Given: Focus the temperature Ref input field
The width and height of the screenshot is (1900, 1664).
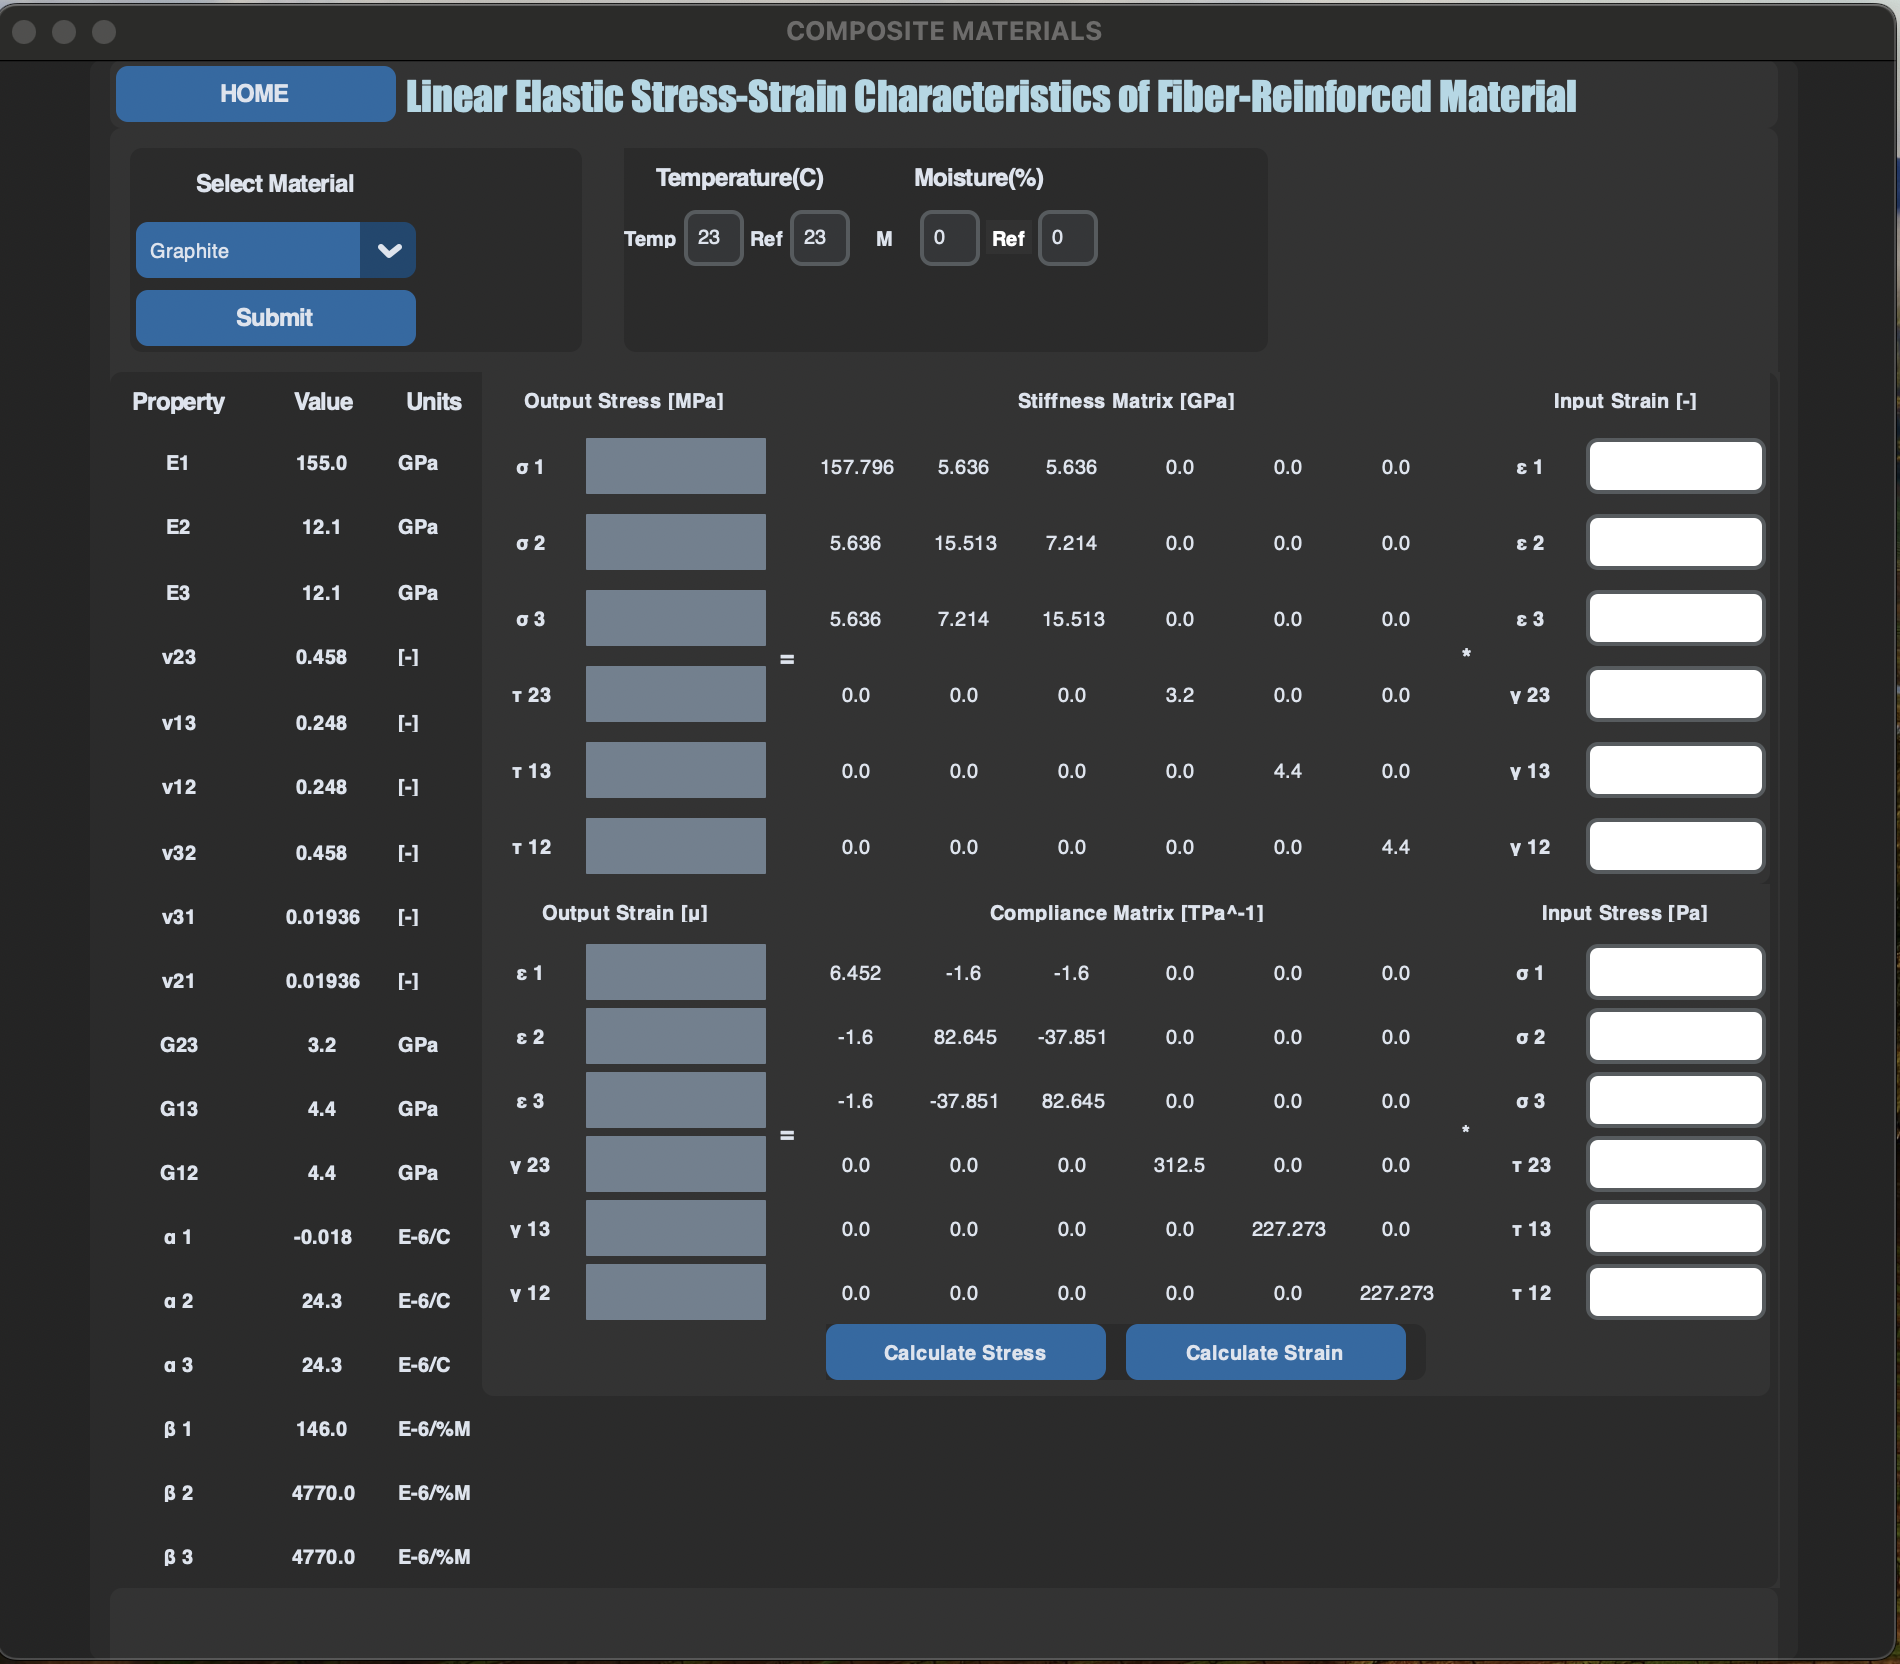Looking at the screenshot, I should coord(819,238).
